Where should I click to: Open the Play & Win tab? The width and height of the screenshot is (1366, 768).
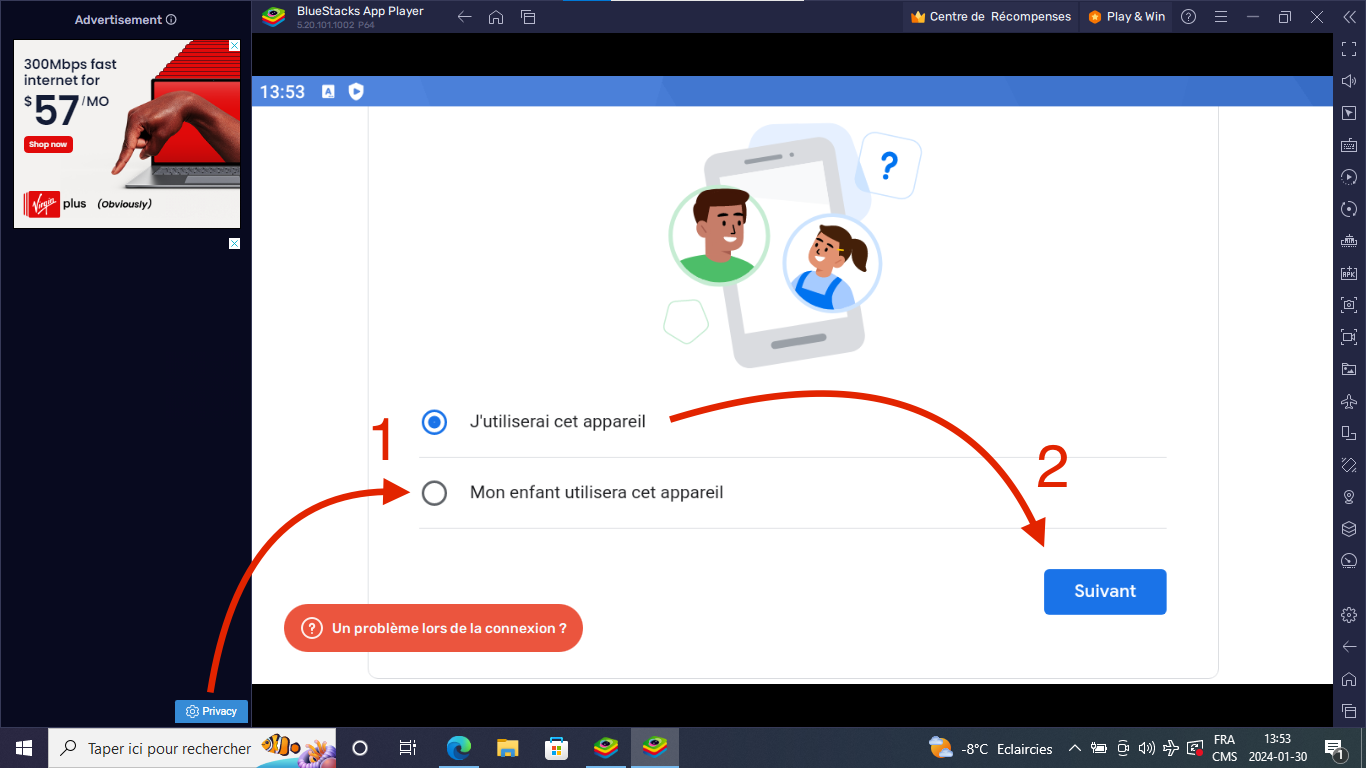[1126, 17]
